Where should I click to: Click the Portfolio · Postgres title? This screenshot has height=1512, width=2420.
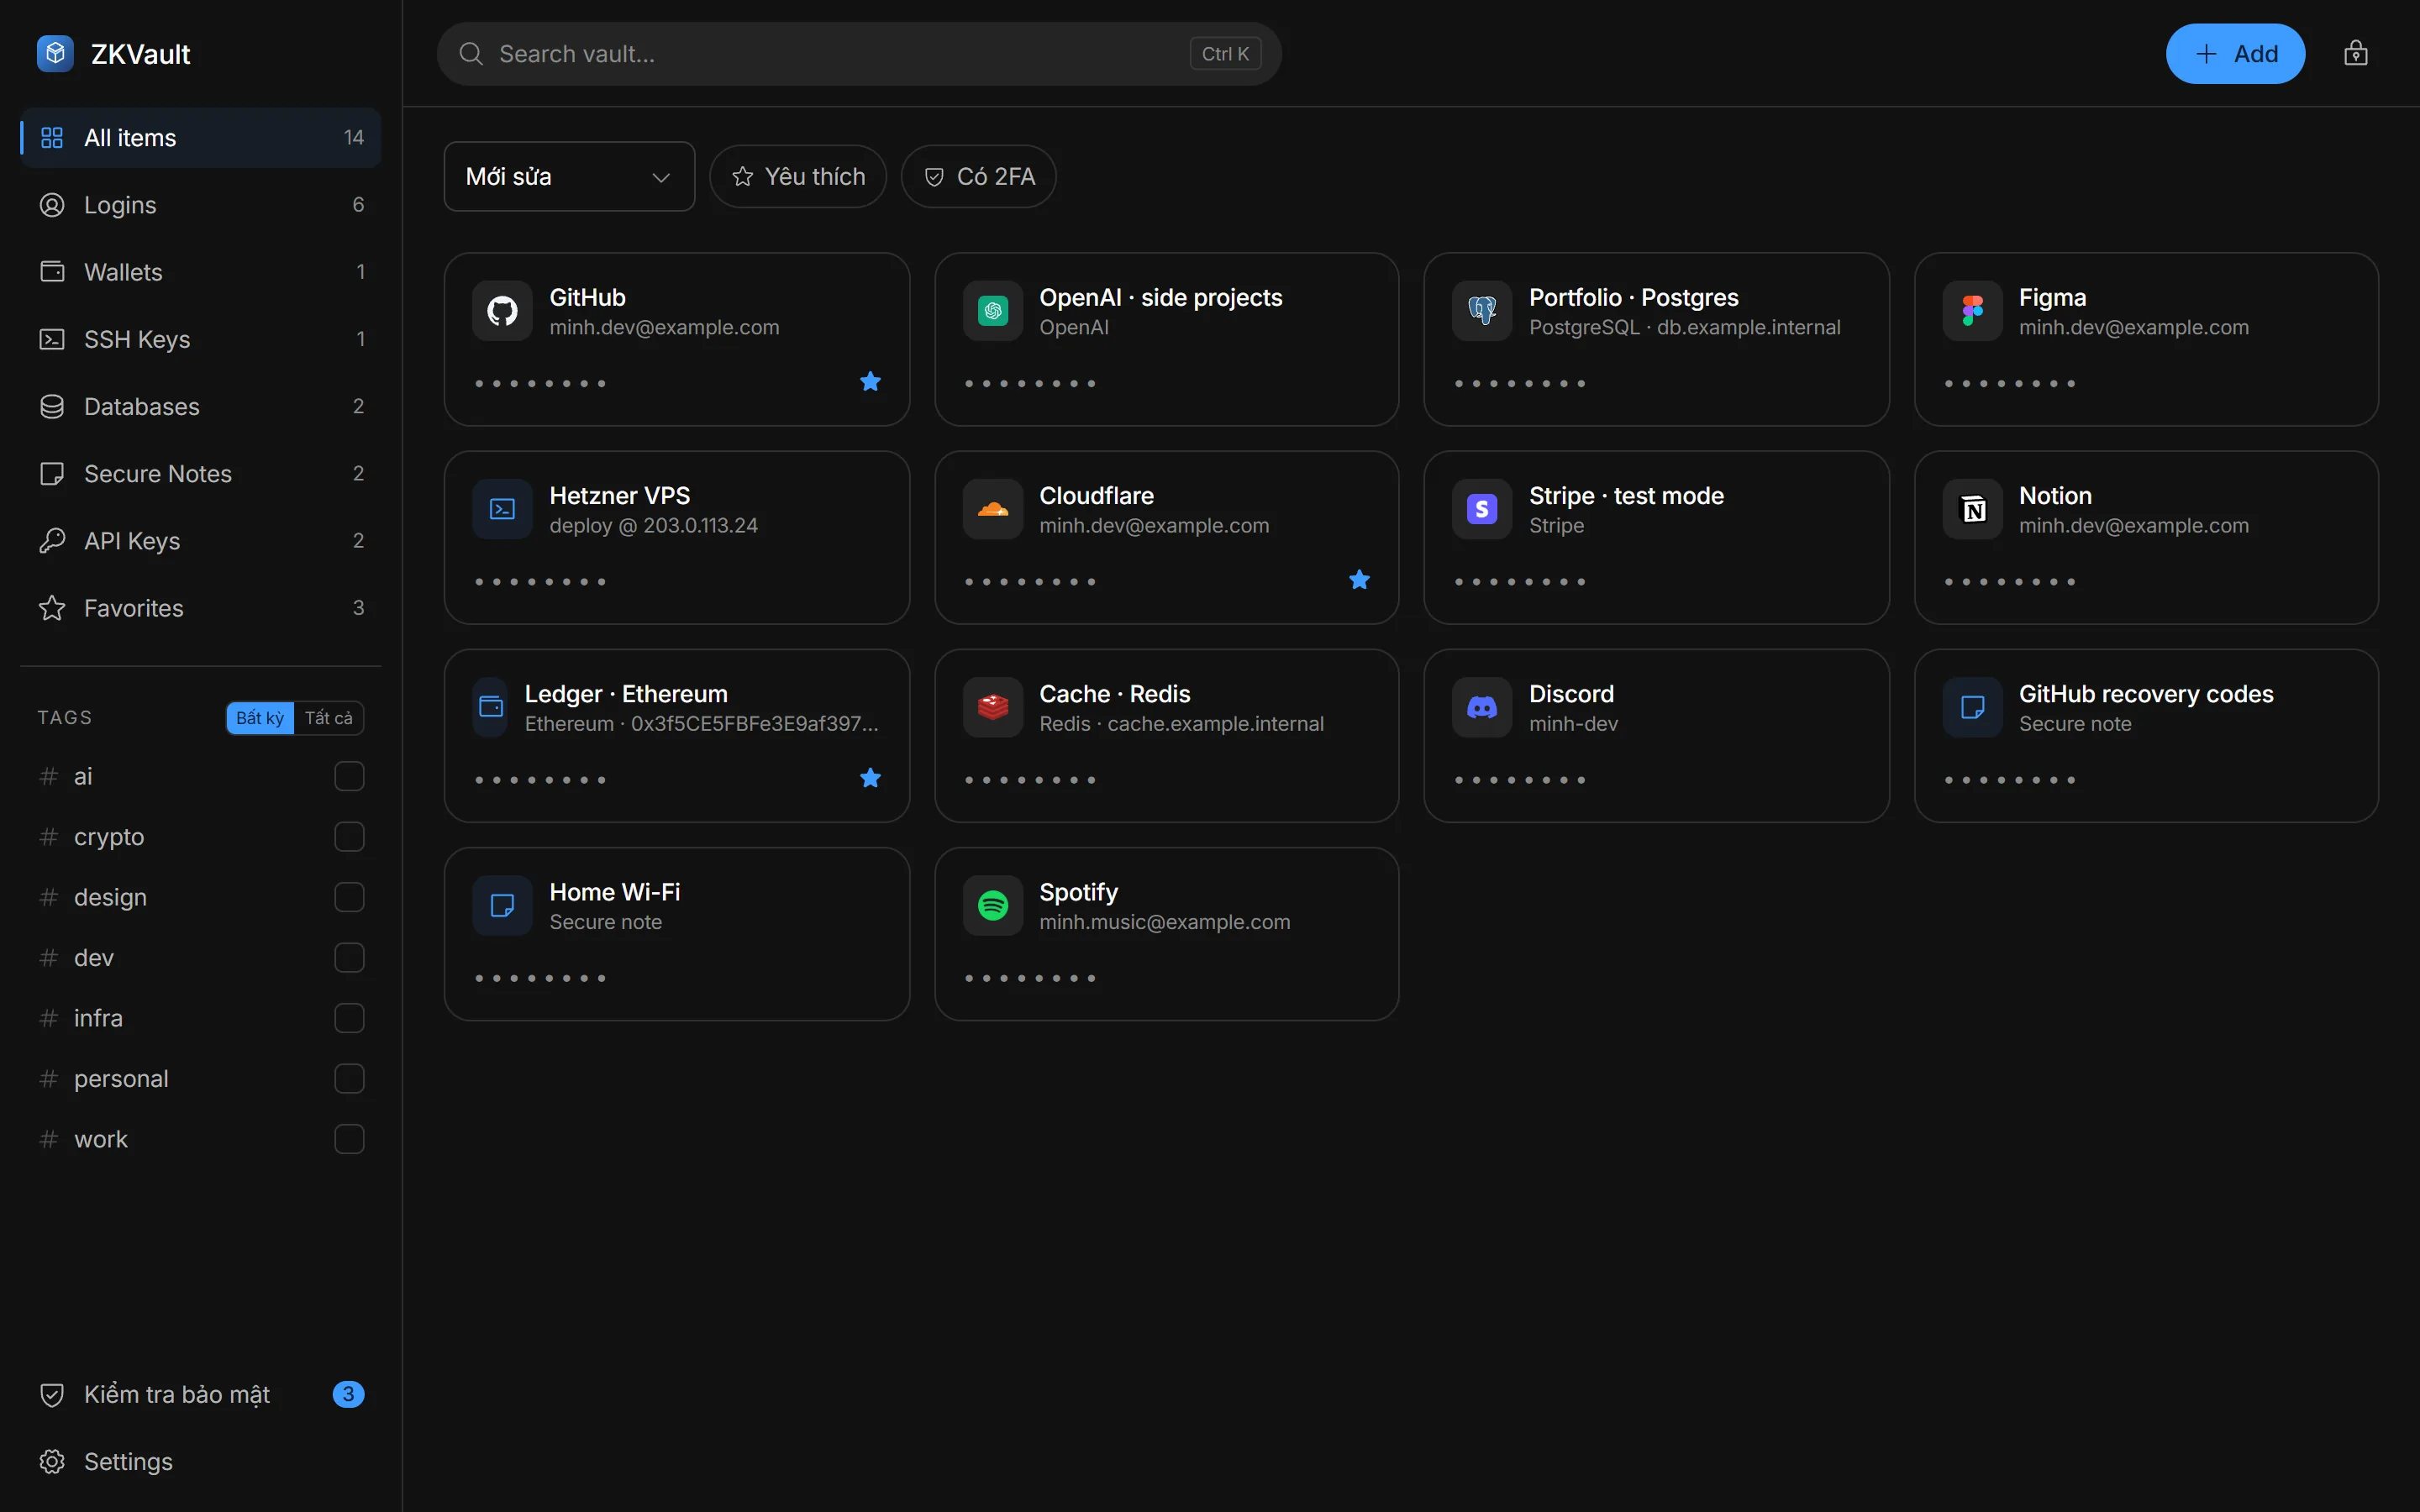coord(1633,297)
